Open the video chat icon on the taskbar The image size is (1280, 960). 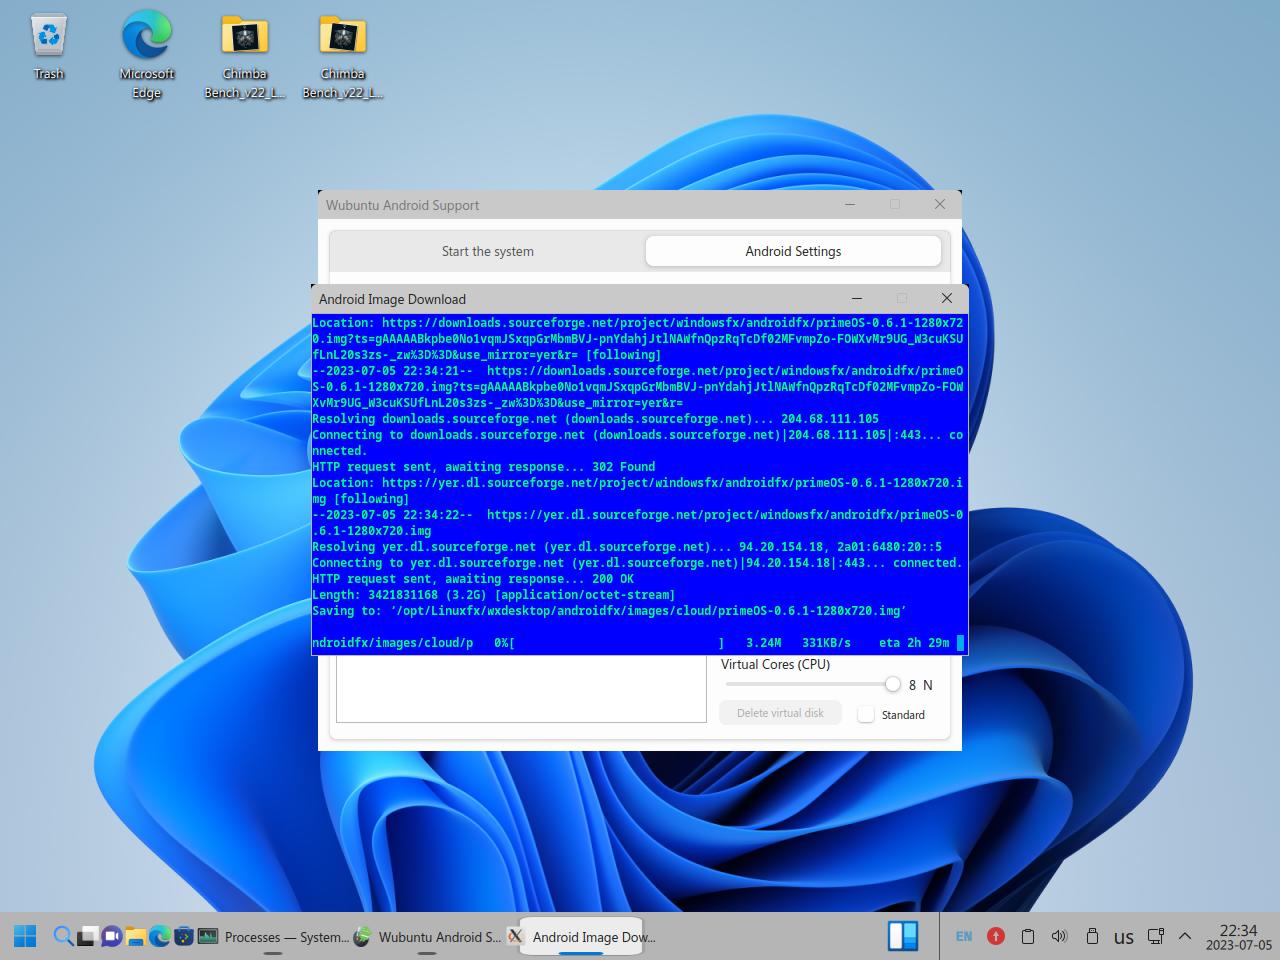pyautogui.click(x=111, y=937)
